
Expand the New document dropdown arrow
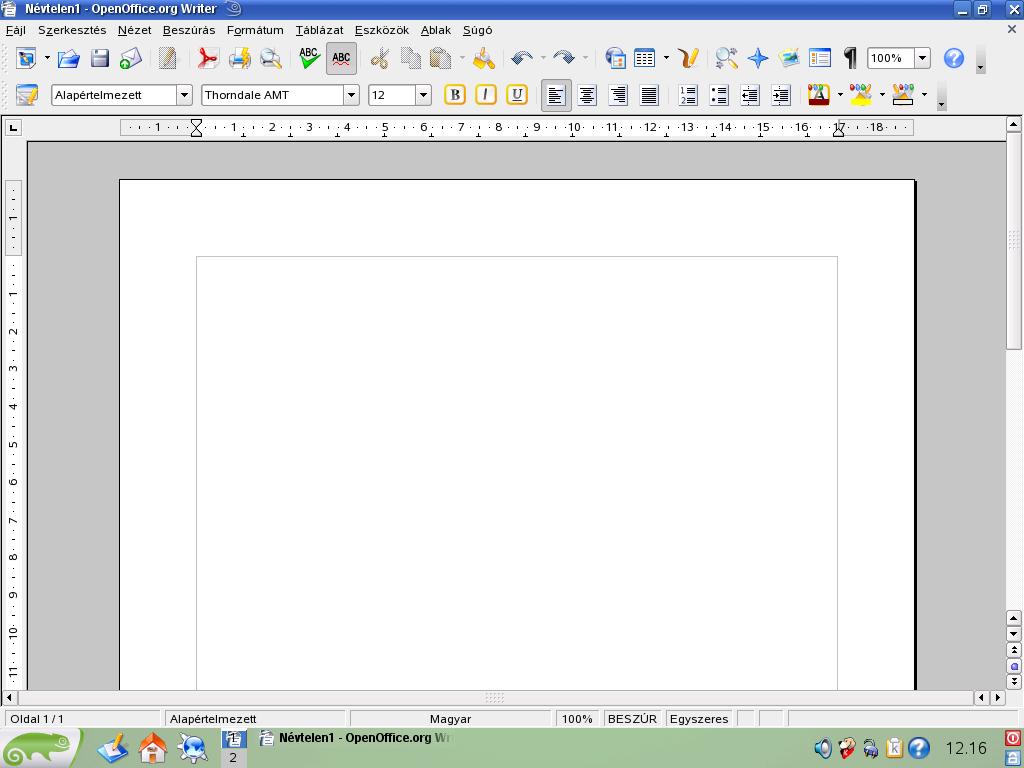coord(47,58)
